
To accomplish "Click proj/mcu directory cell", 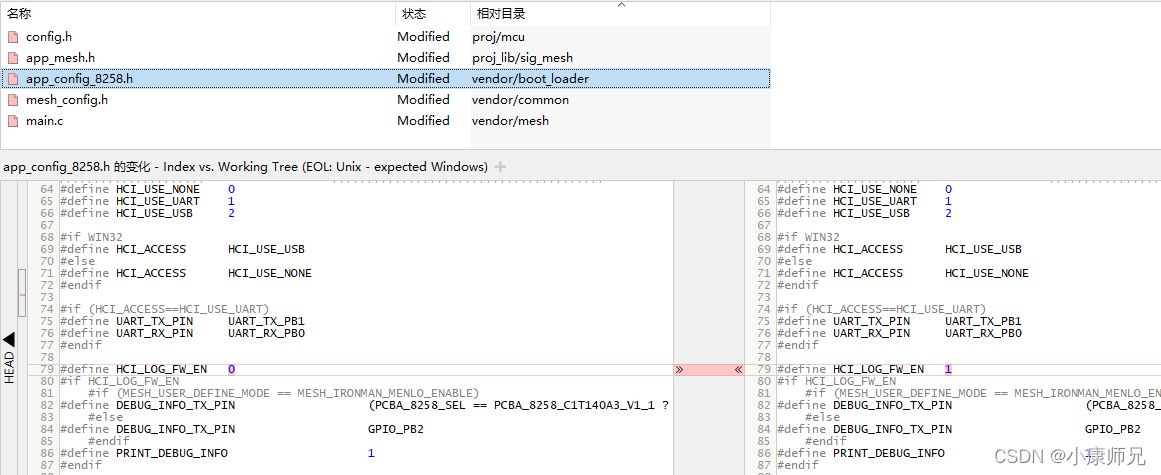I will [x=498, y=36].
